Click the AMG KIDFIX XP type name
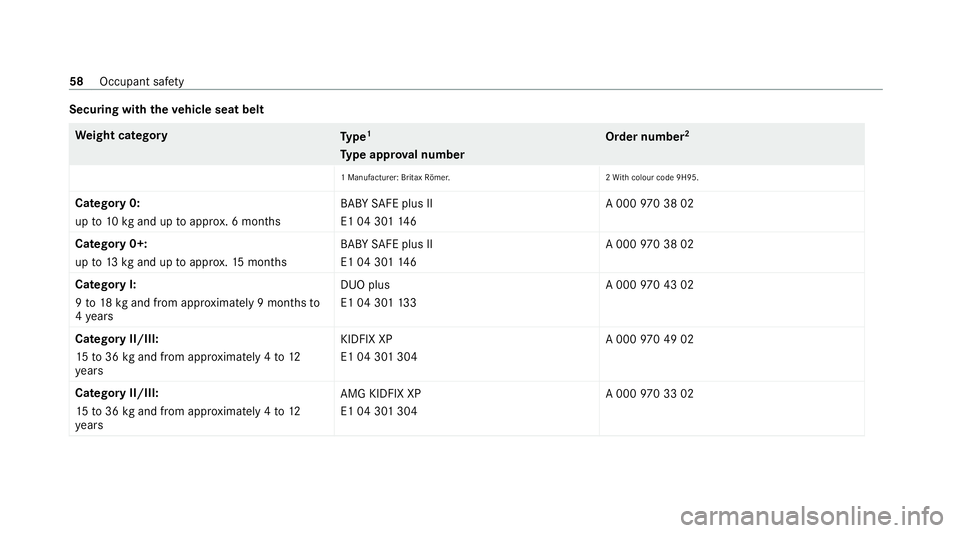The image size is (960, 533). [x=381, y=393]
